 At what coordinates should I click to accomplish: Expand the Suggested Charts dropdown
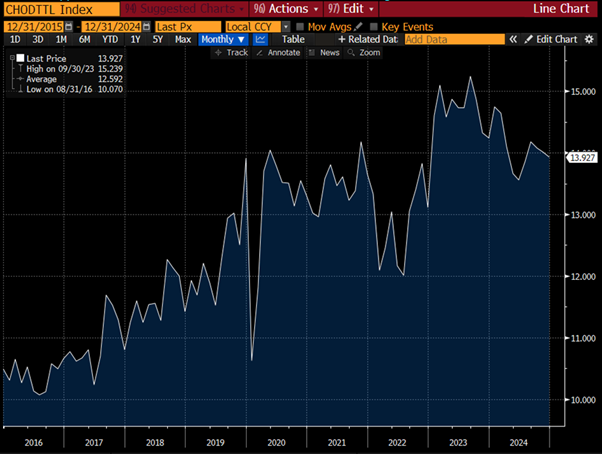click(x=243, y=8)
